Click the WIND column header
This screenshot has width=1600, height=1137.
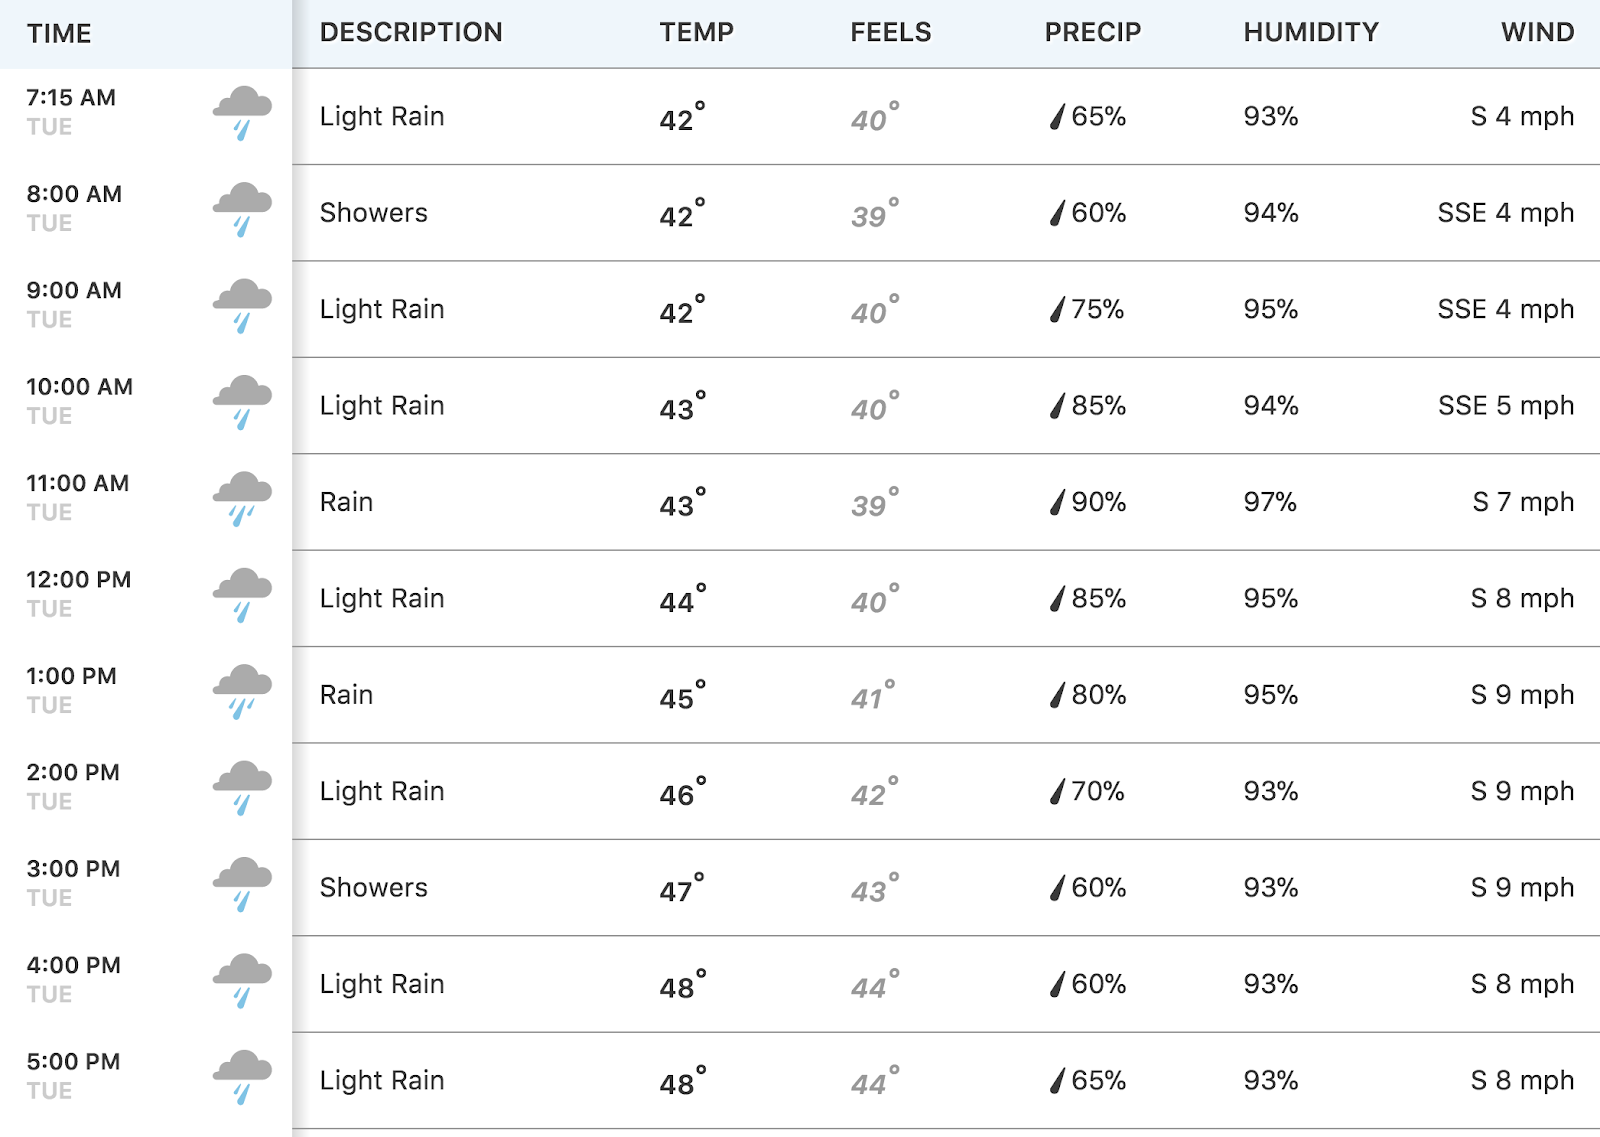[1537, 32]
